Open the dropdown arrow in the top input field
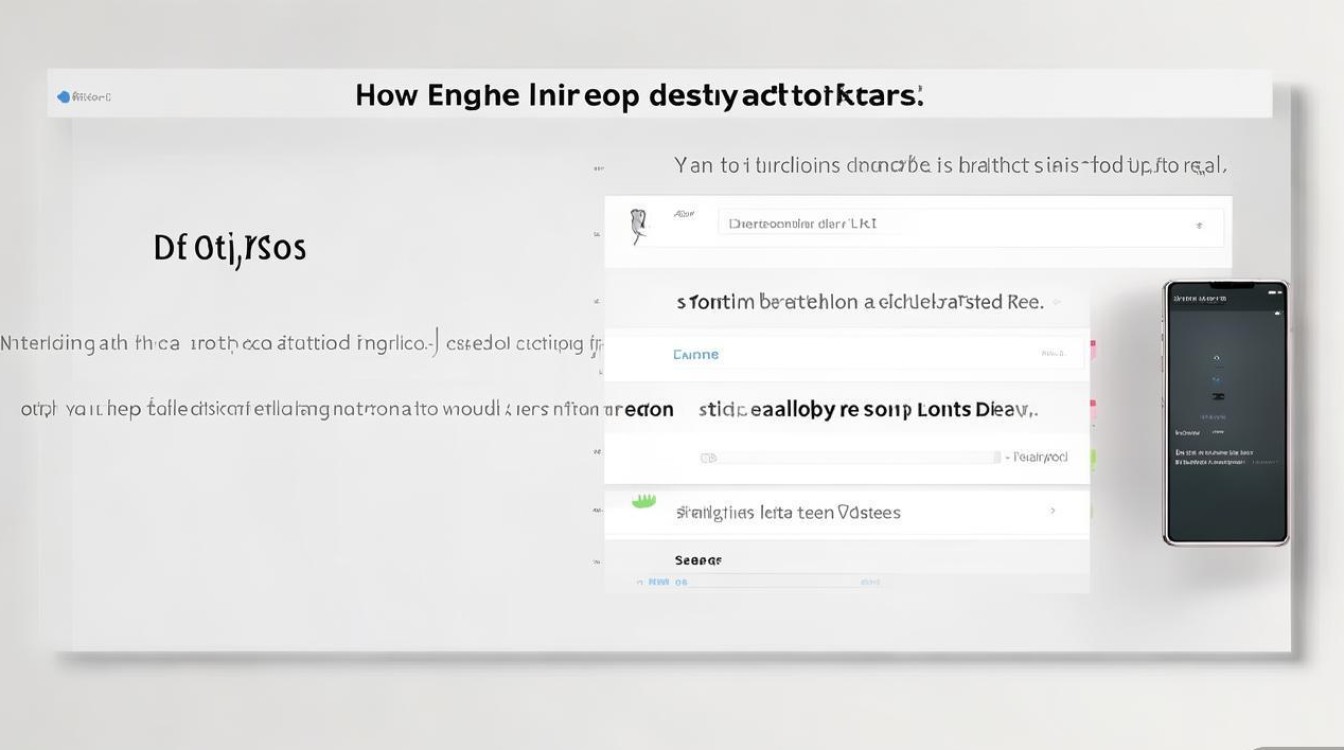1344x750 pixels. [x=1199, y=226]
